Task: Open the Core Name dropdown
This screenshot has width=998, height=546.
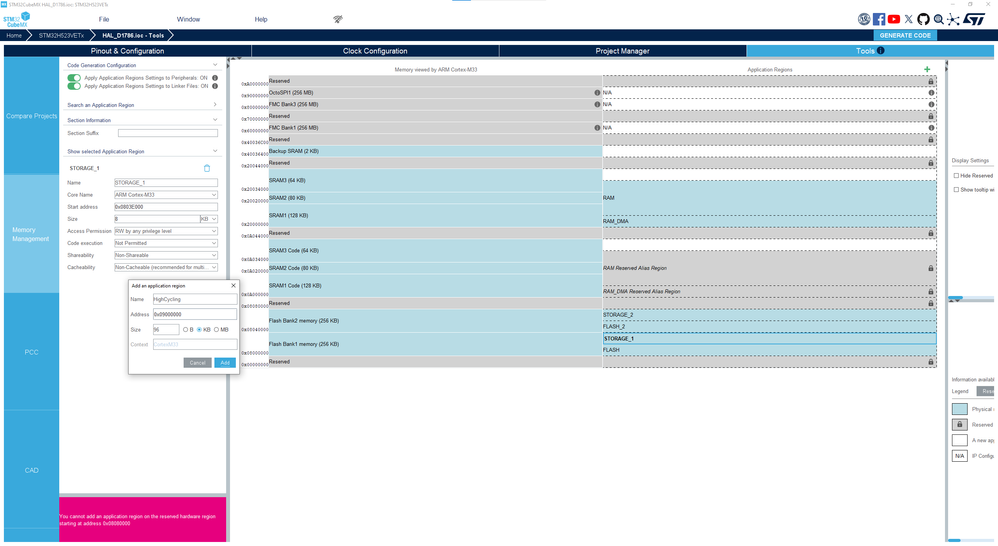Action: coord(165,195)
